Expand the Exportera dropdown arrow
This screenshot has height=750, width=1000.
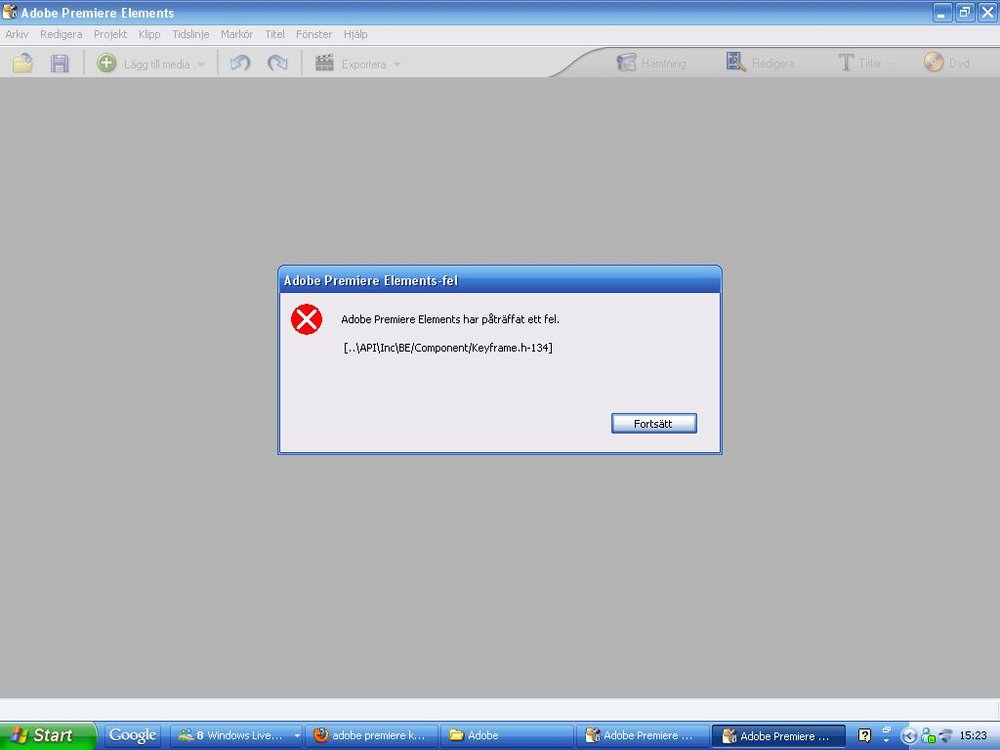(397, 64)
